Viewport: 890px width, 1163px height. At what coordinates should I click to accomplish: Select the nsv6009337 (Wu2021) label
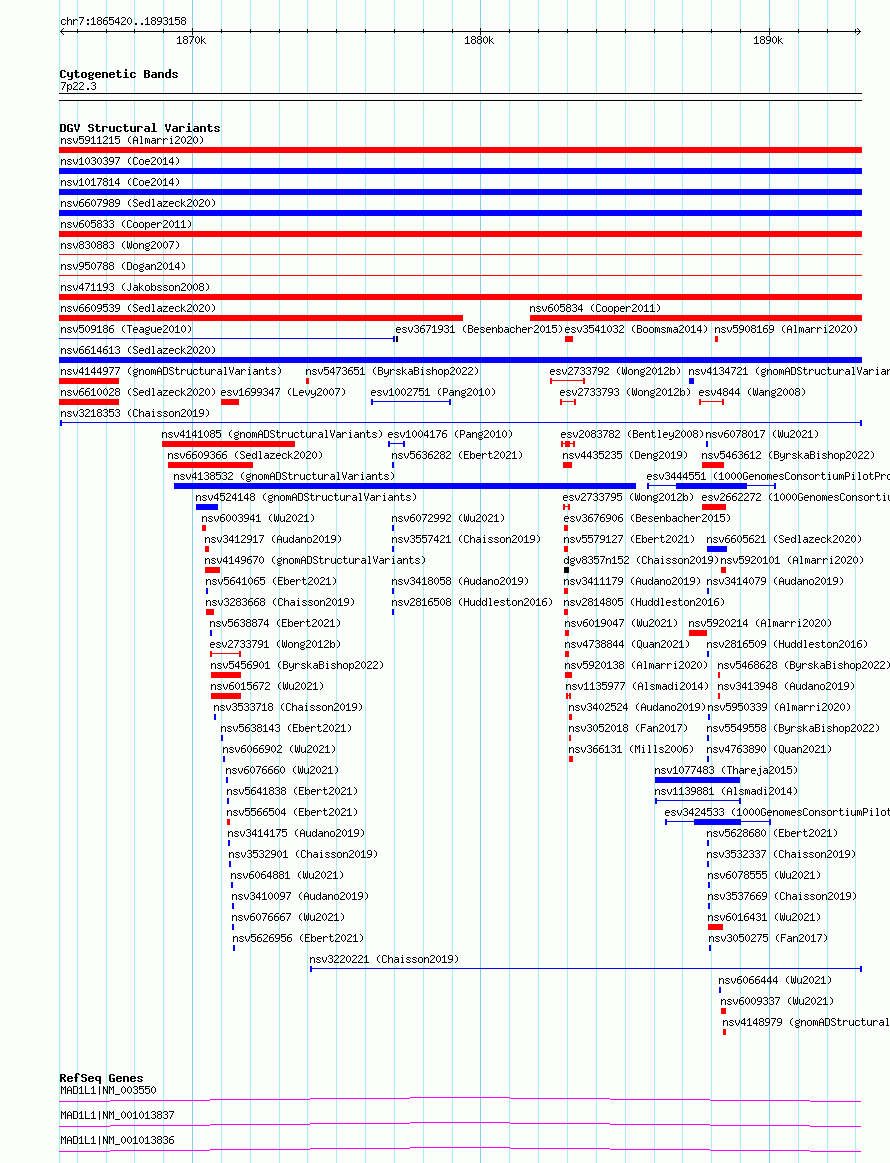click(777, 1001)
